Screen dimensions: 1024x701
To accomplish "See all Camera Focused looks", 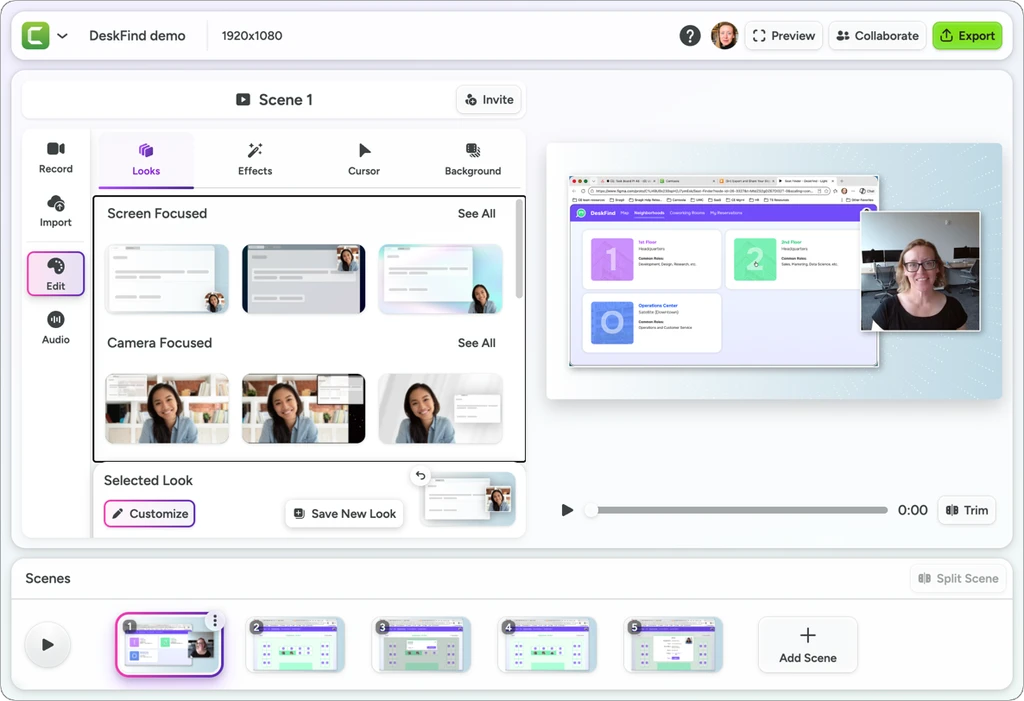I will 476,343.
